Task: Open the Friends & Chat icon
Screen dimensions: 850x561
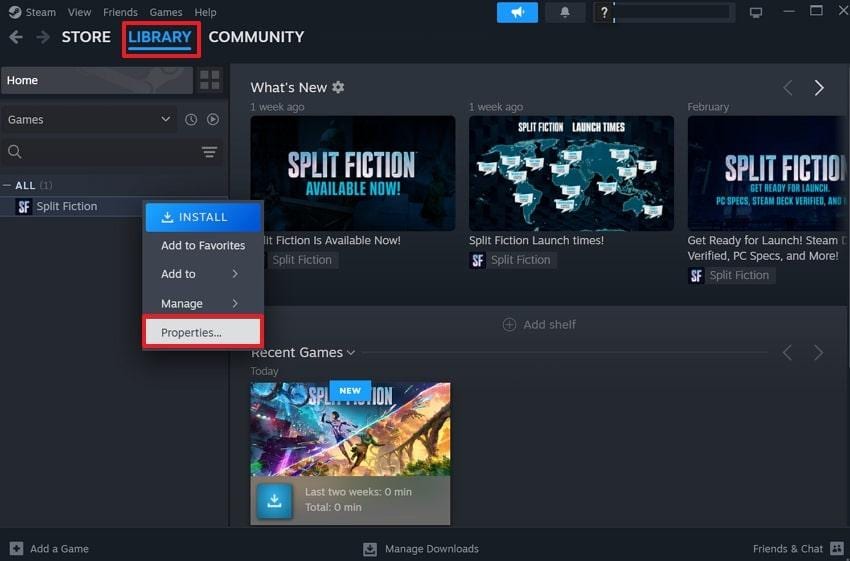Action: click(x=837, y=549)
